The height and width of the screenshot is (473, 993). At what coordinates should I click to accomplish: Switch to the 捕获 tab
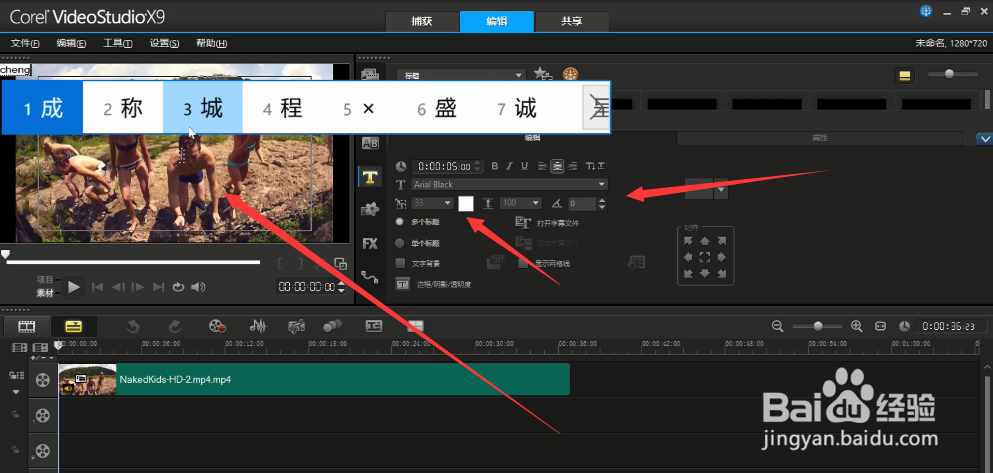coord(422,22)
